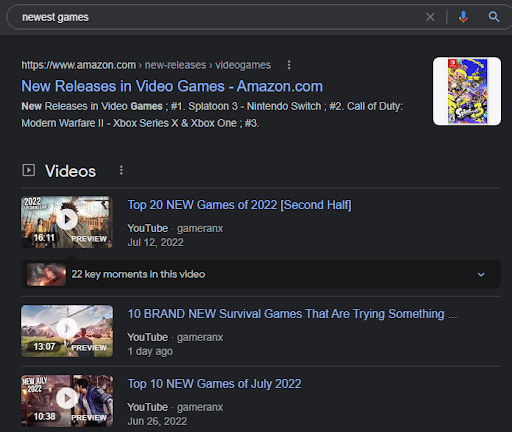
Task: Start voice search with the microphone icon
Action: coord(463,17)
